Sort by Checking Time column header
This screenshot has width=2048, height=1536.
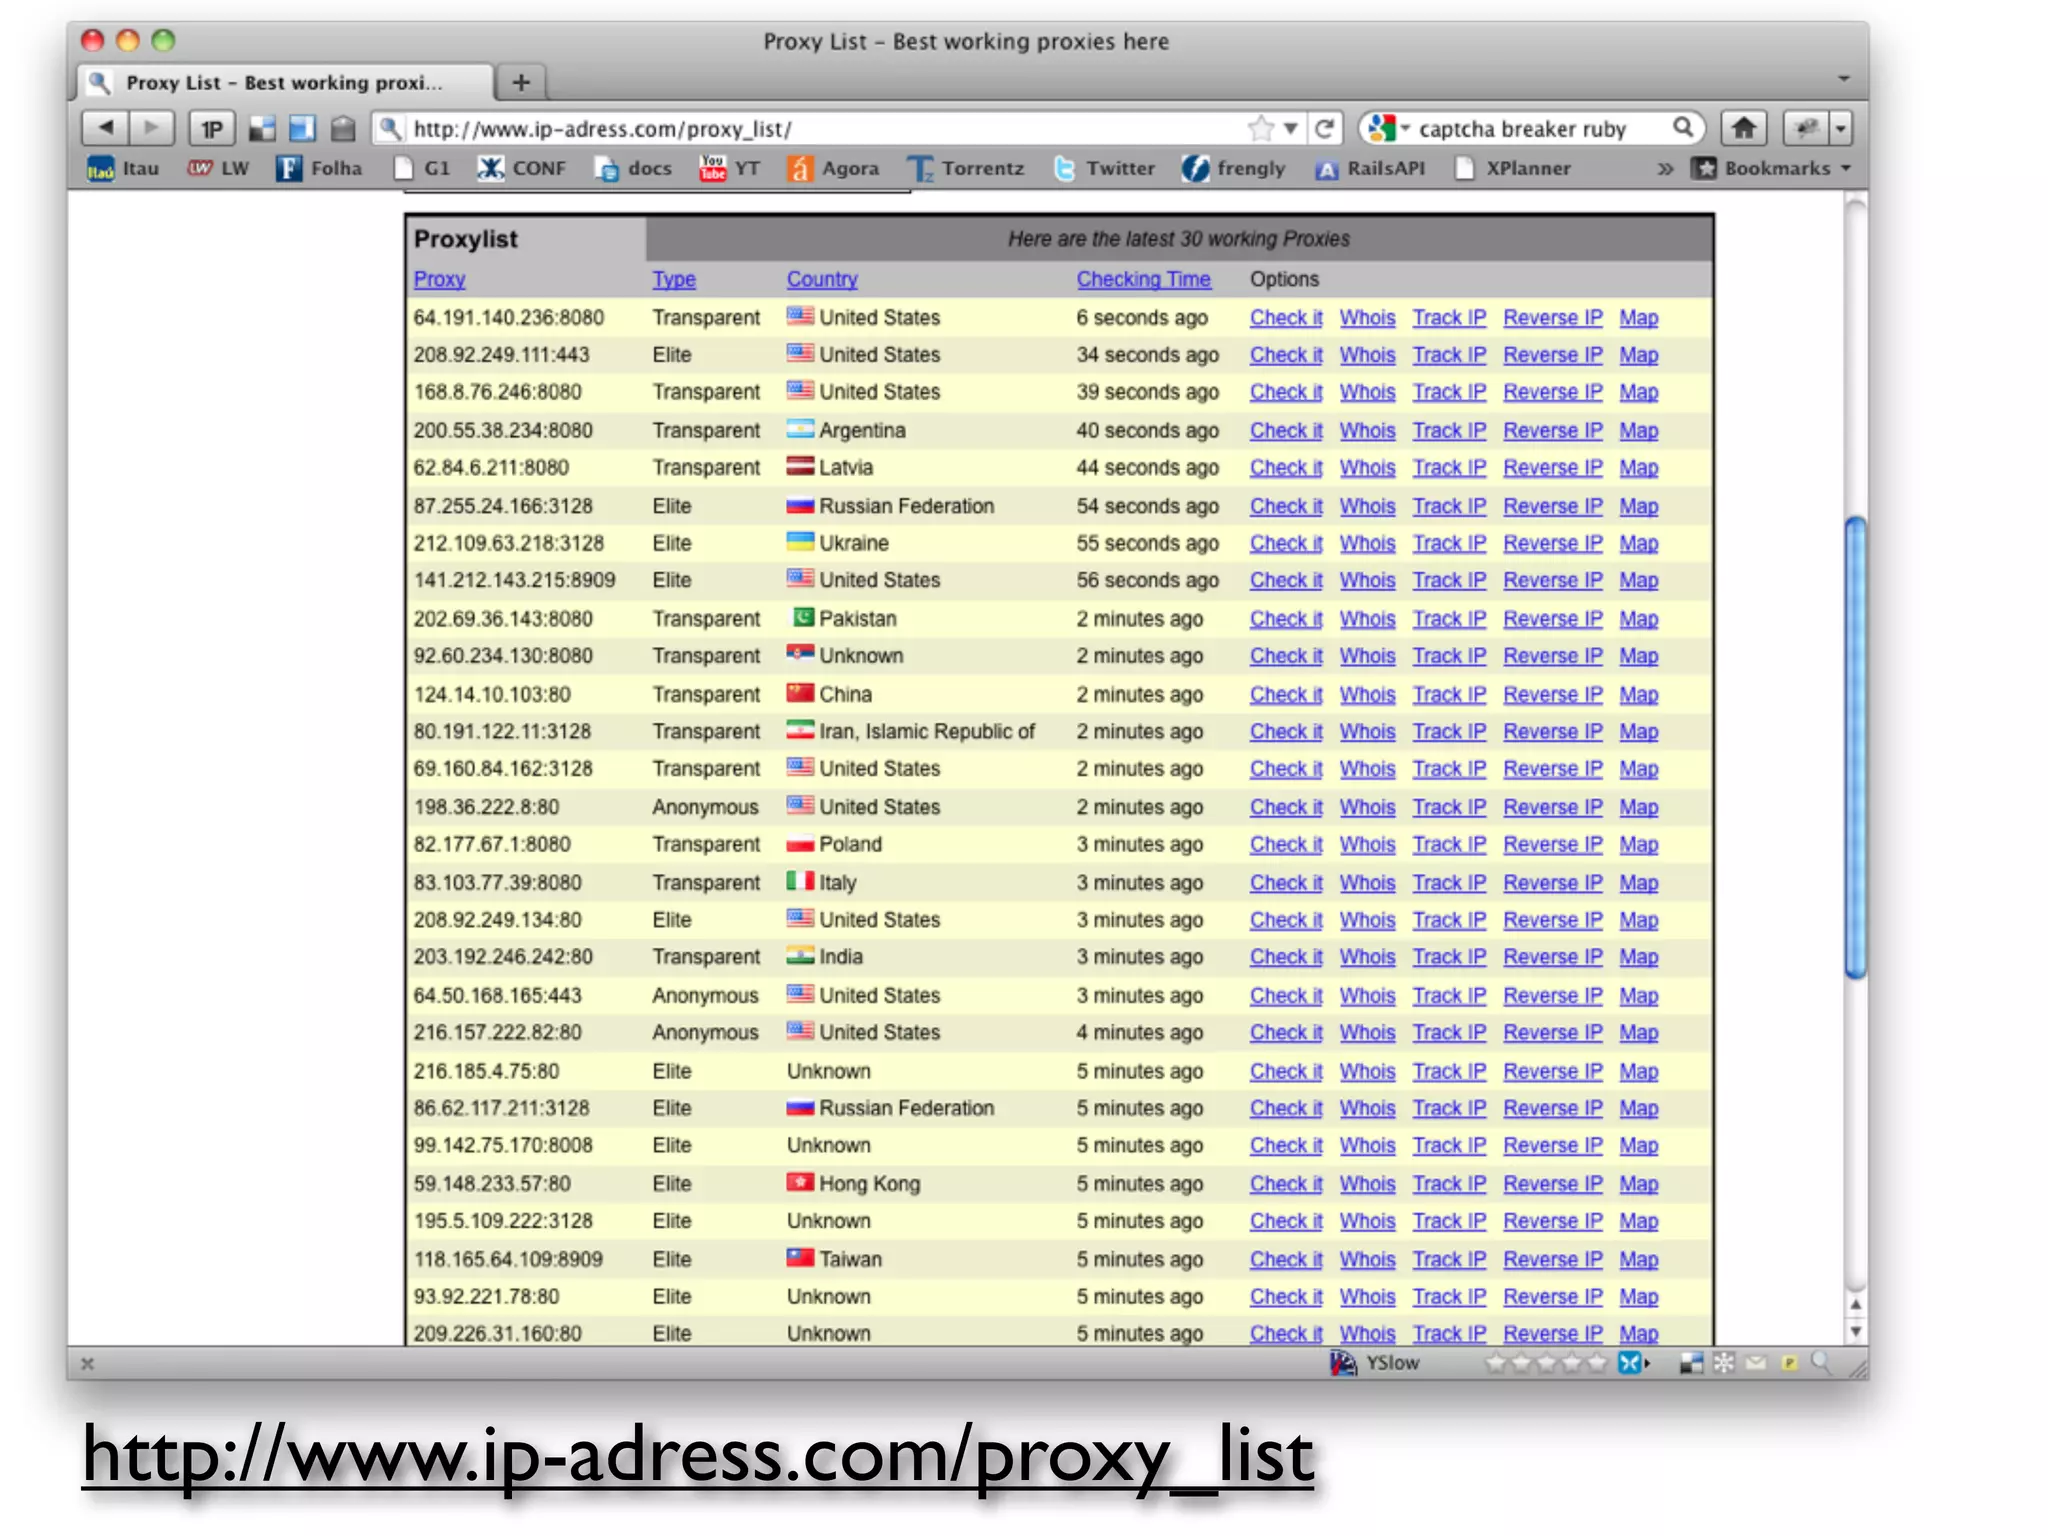pyautogui.click(x=1144, y=279)
